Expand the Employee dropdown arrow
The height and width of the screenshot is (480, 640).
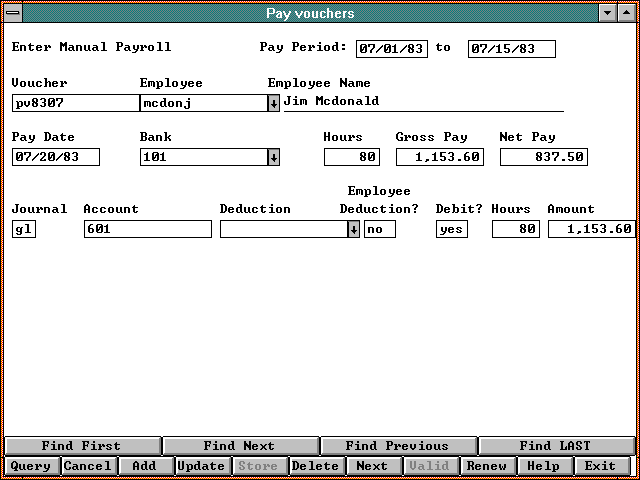pos(274,103)
